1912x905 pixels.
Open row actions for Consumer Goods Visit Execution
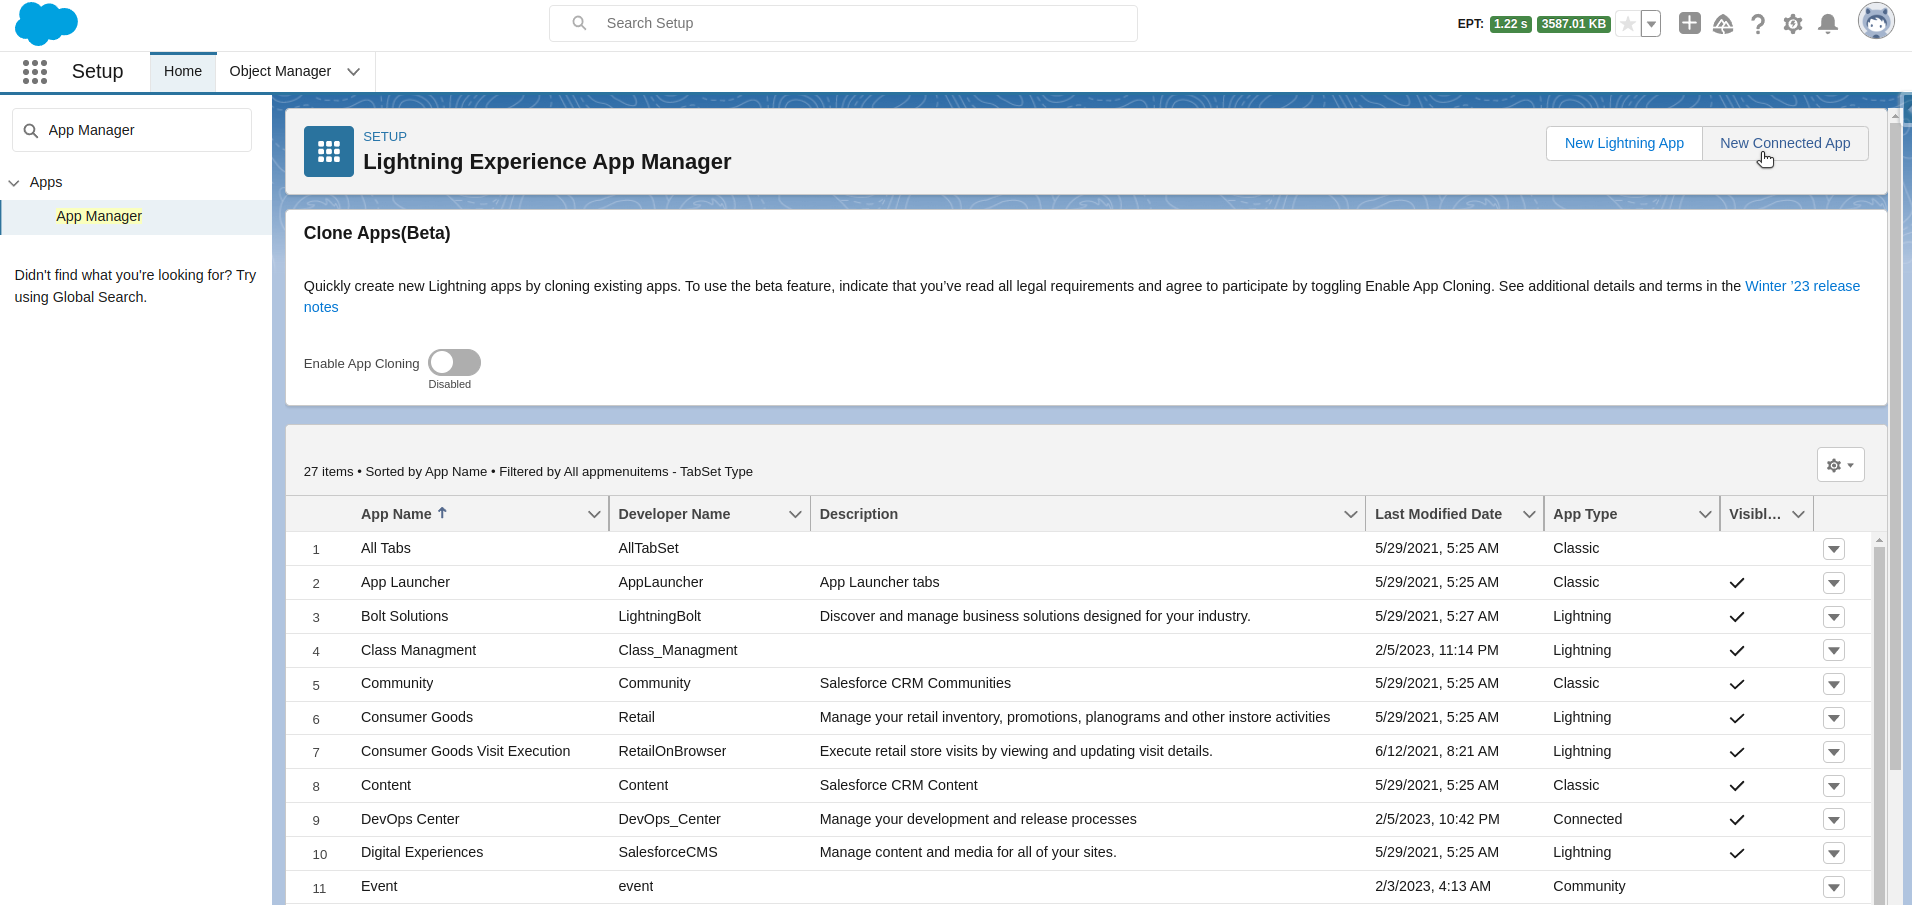(x=1834, y=752)
